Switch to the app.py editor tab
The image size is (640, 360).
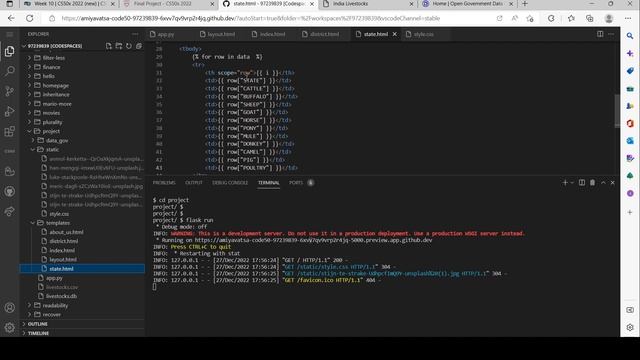click(166, 34)
